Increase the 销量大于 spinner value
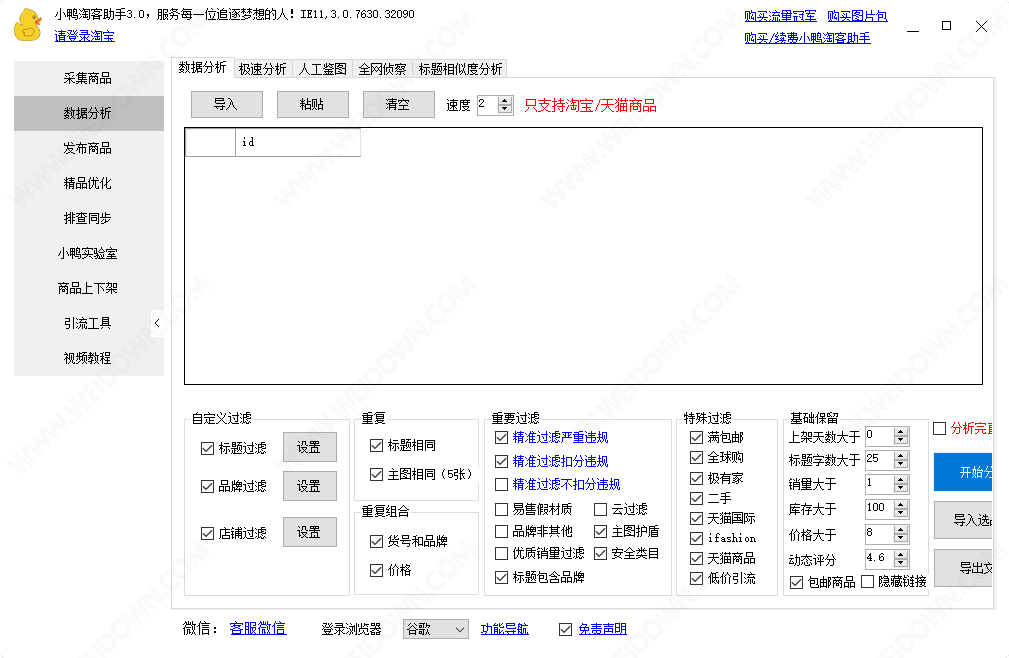Viewport: 1009px width, 658px height. (x=900, y=480)
